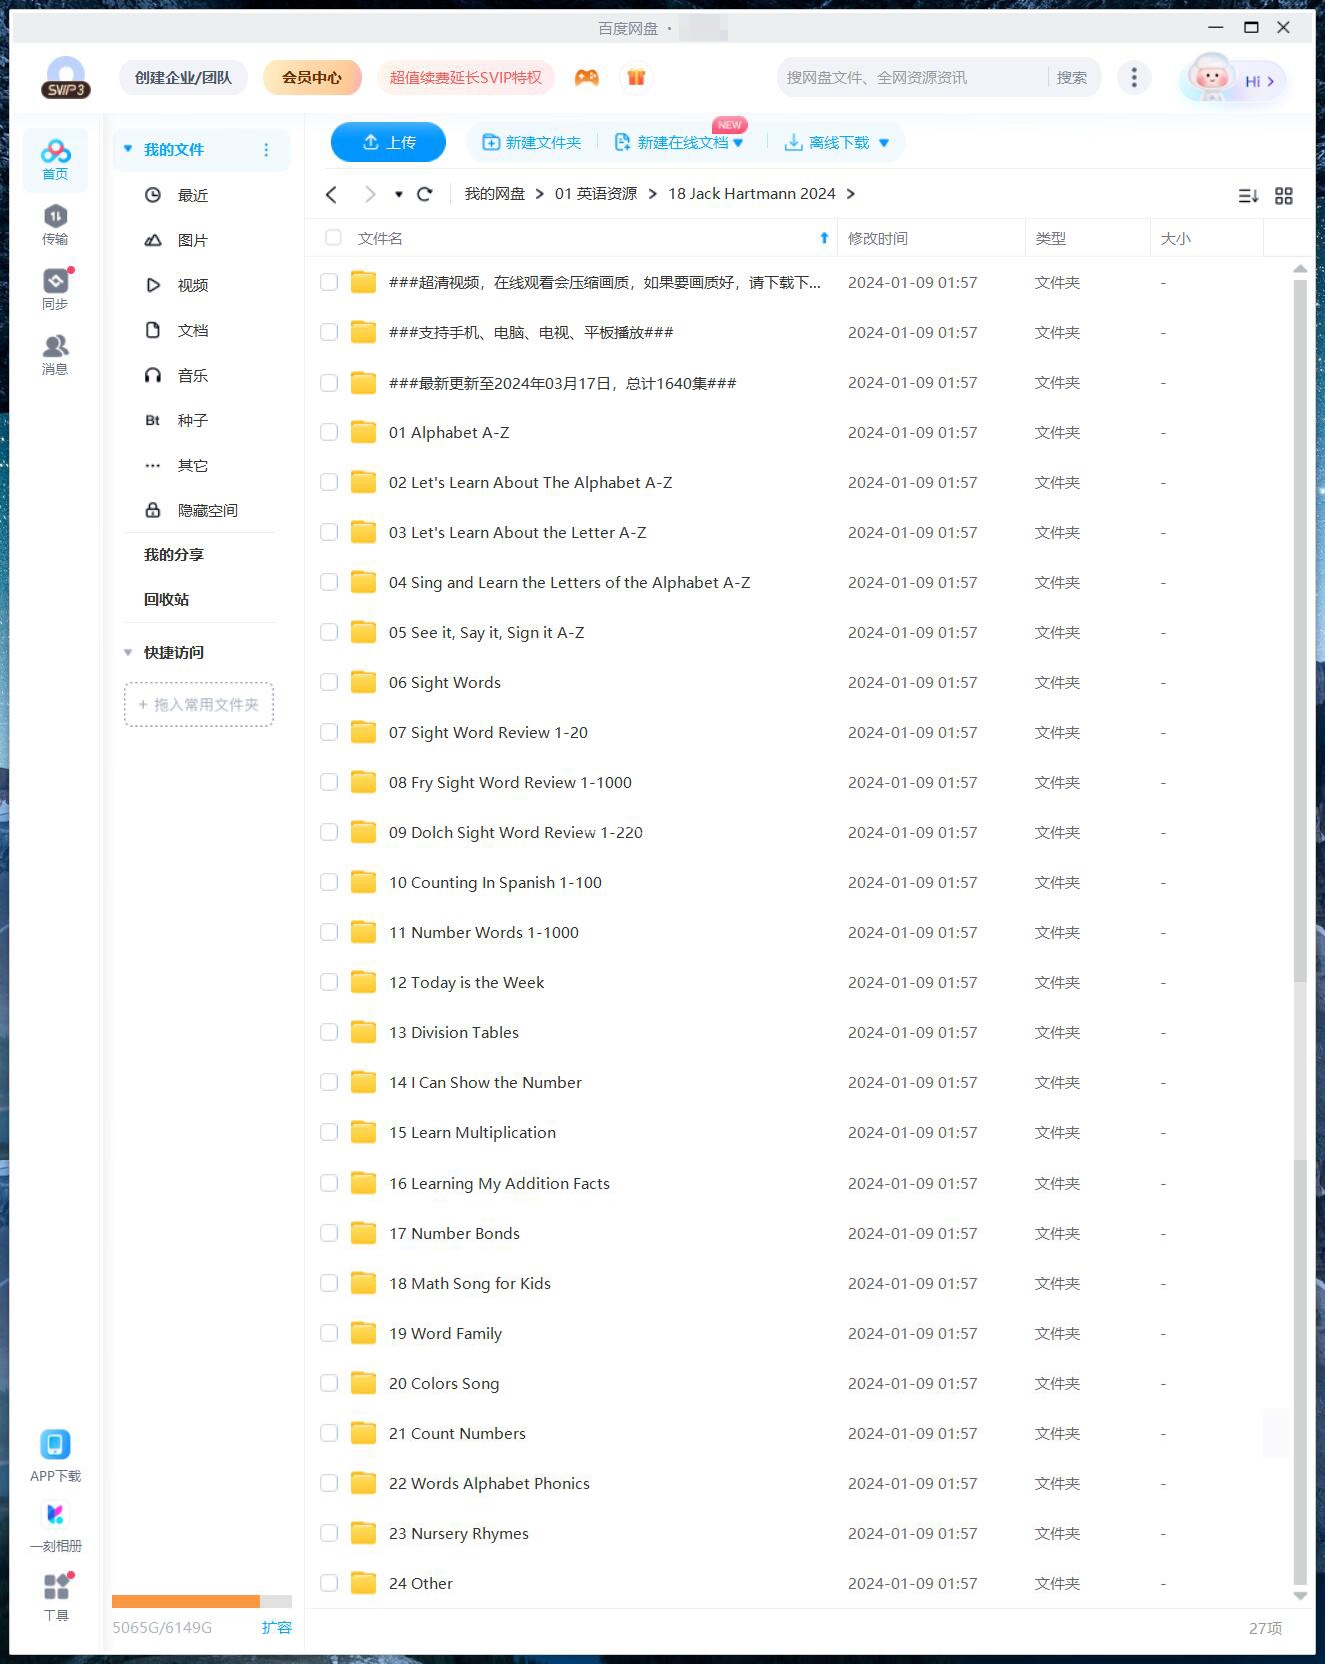Click the 上传 upload button
This screenshot has width=1325, height=1664.
tap(388, 142)
